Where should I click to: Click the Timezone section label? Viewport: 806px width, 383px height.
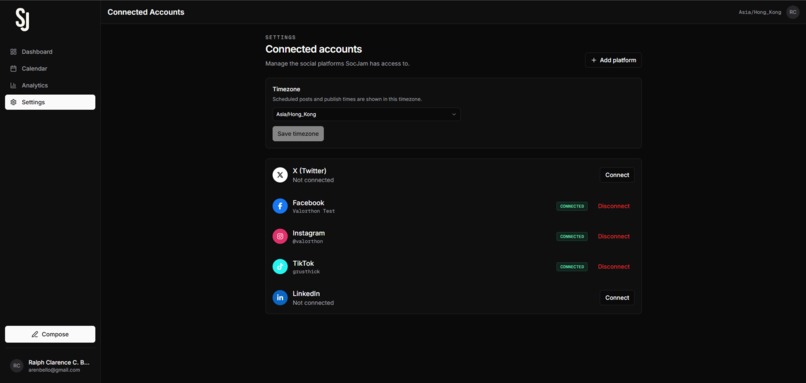tap(286, 89)
